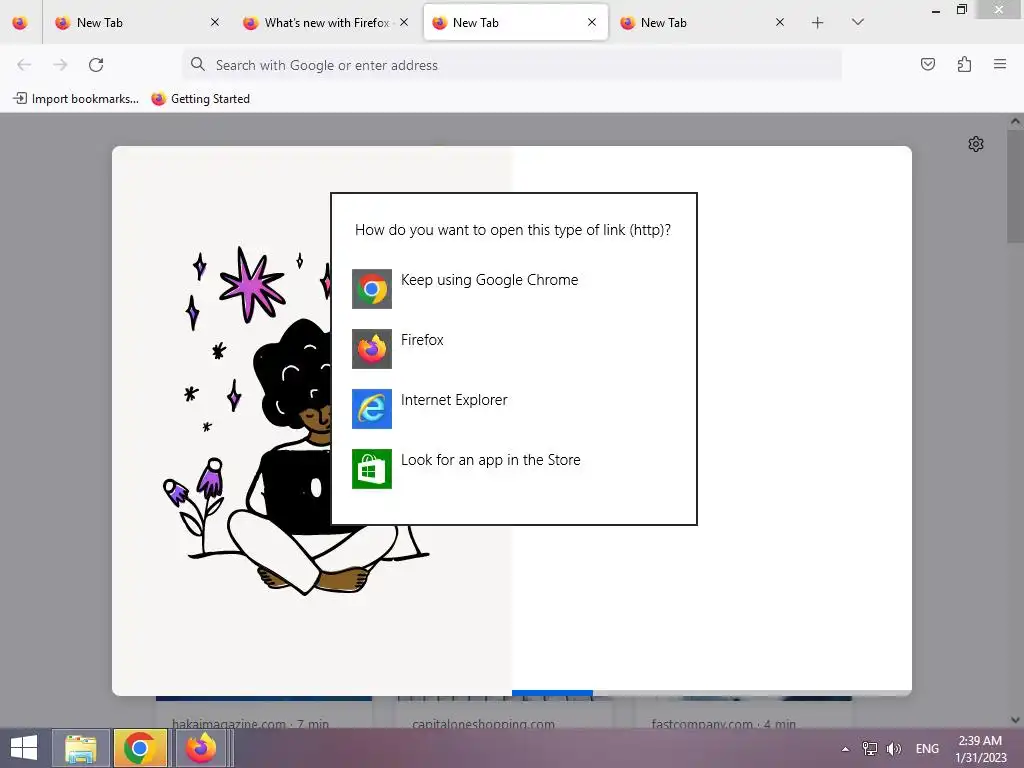Switch to What's new with Firefox tab
The width and height of the screenshot is (1024, 768).
(325, 23)
